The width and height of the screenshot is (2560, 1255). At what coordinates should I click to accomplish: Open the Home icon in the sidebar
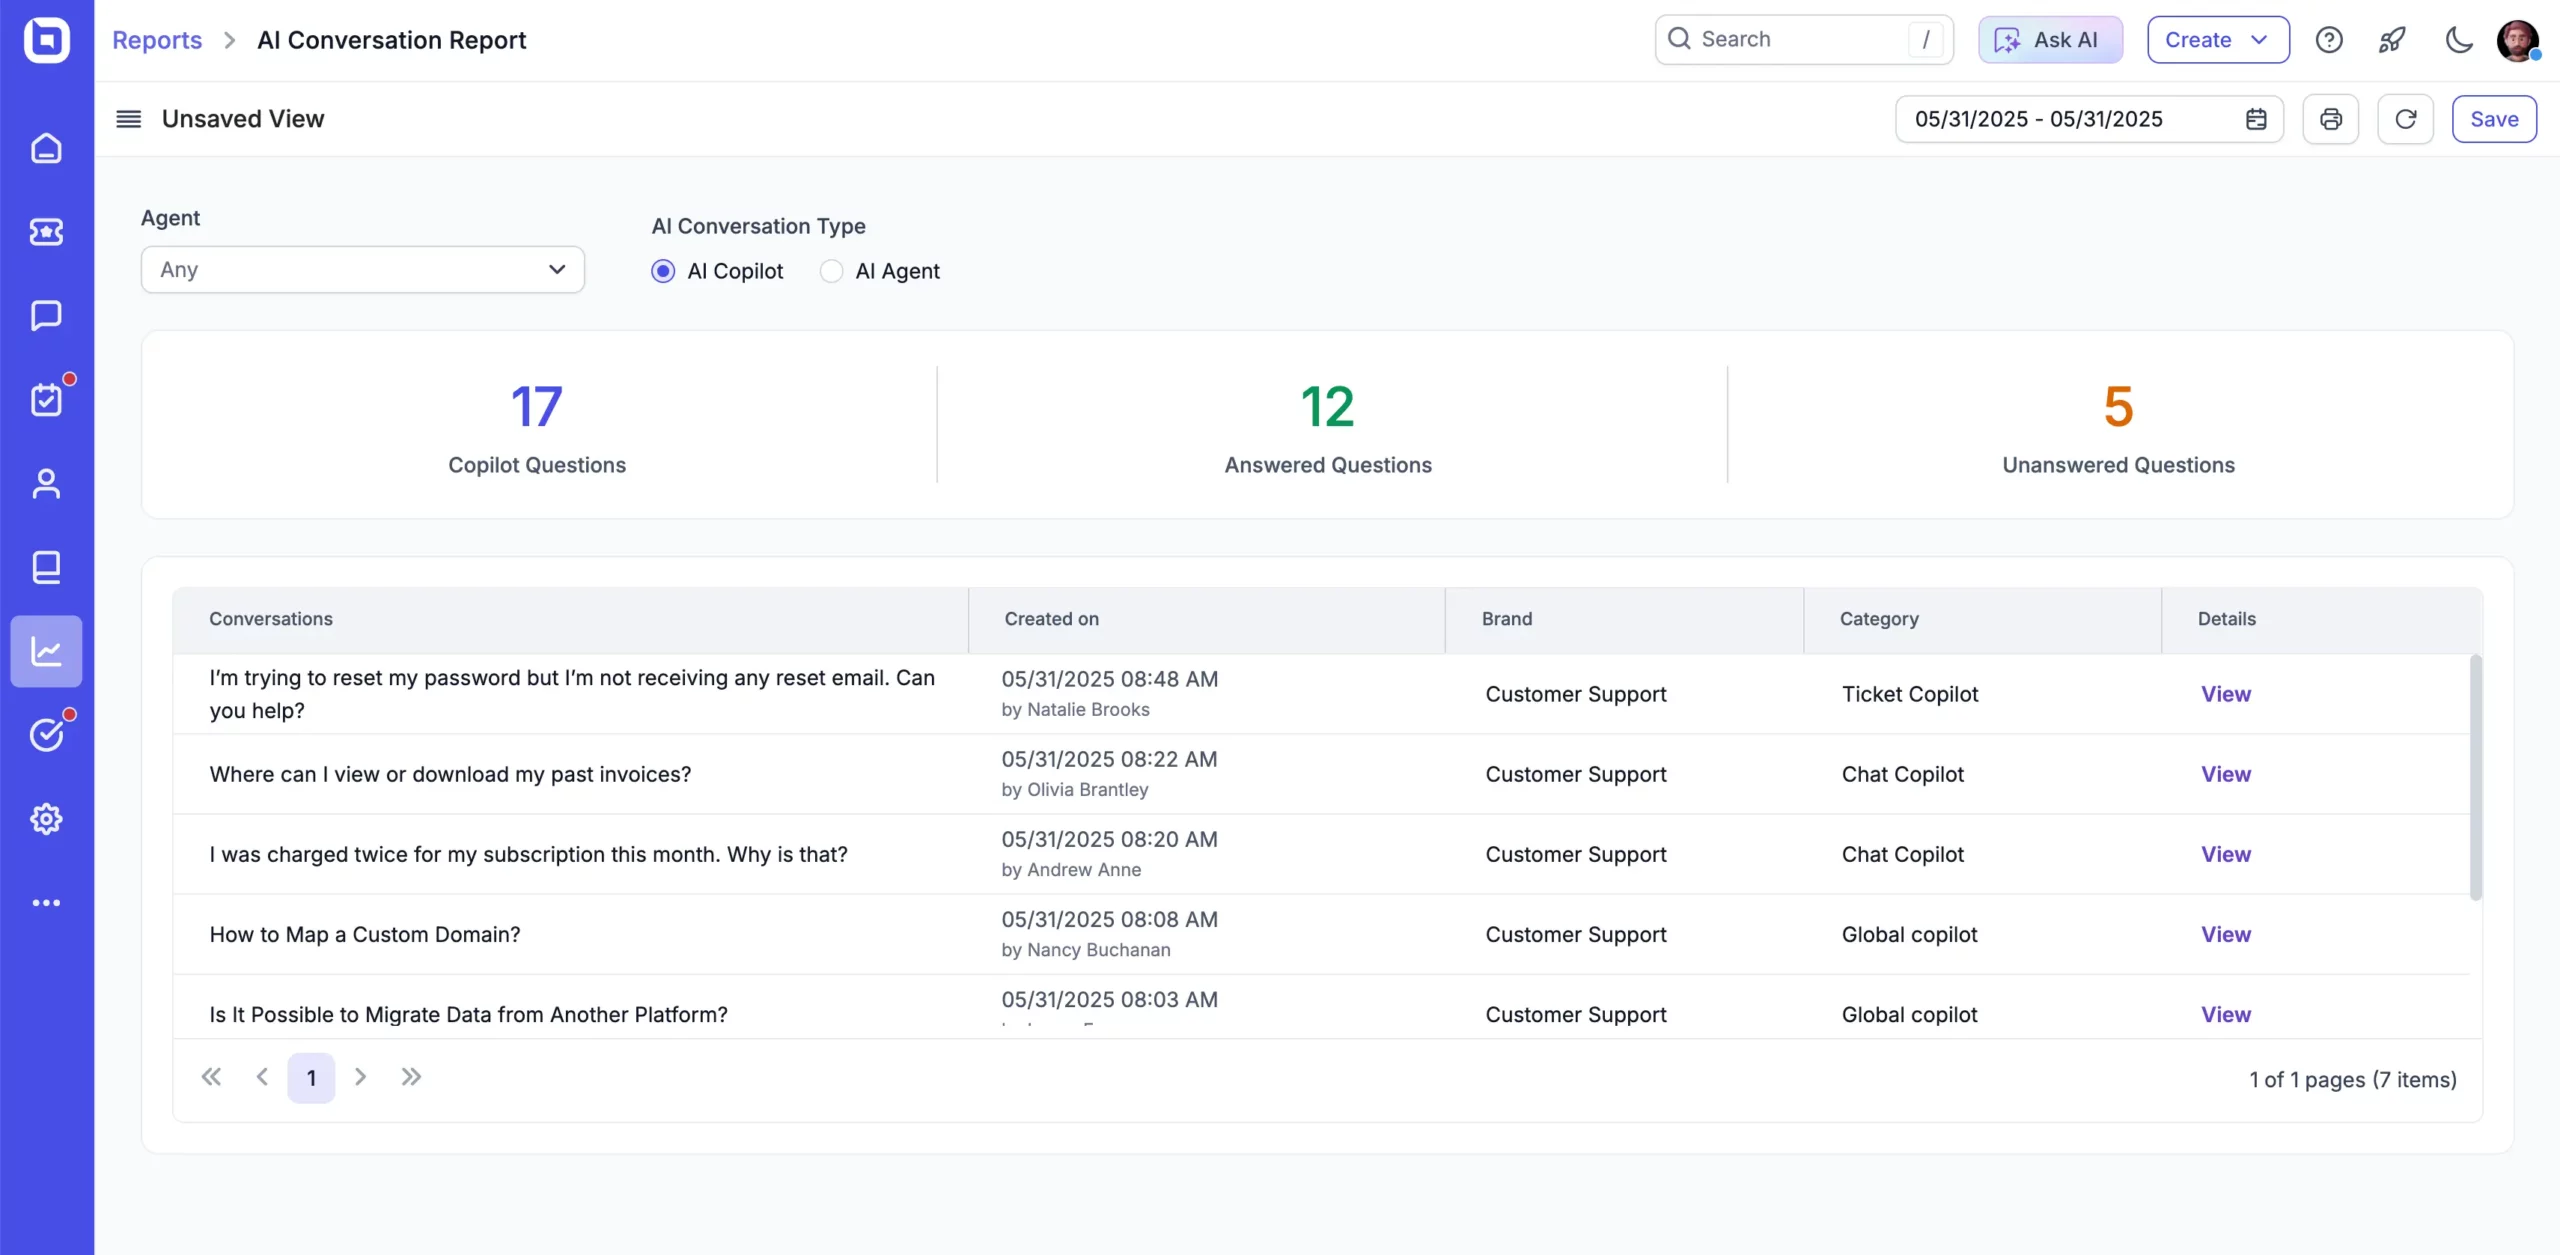46,148
